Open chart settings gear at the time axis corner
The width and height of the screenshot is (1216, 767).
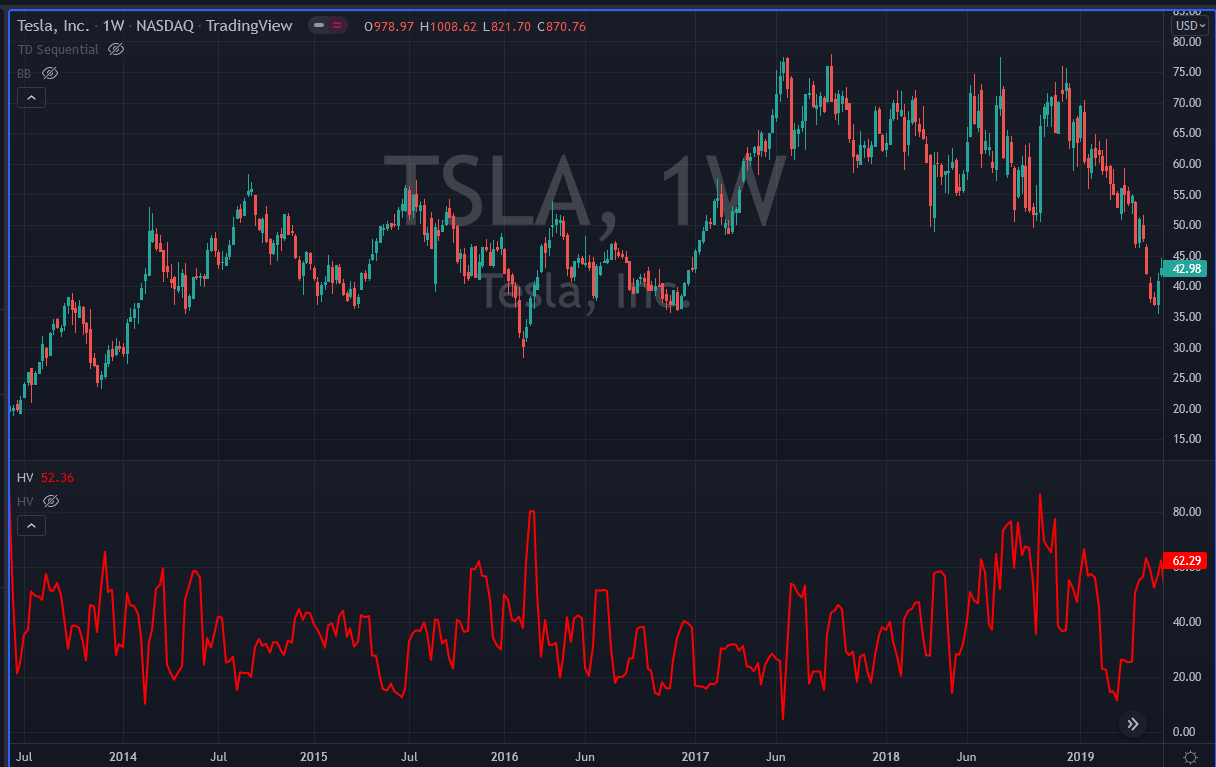[x=1190, y=756]
